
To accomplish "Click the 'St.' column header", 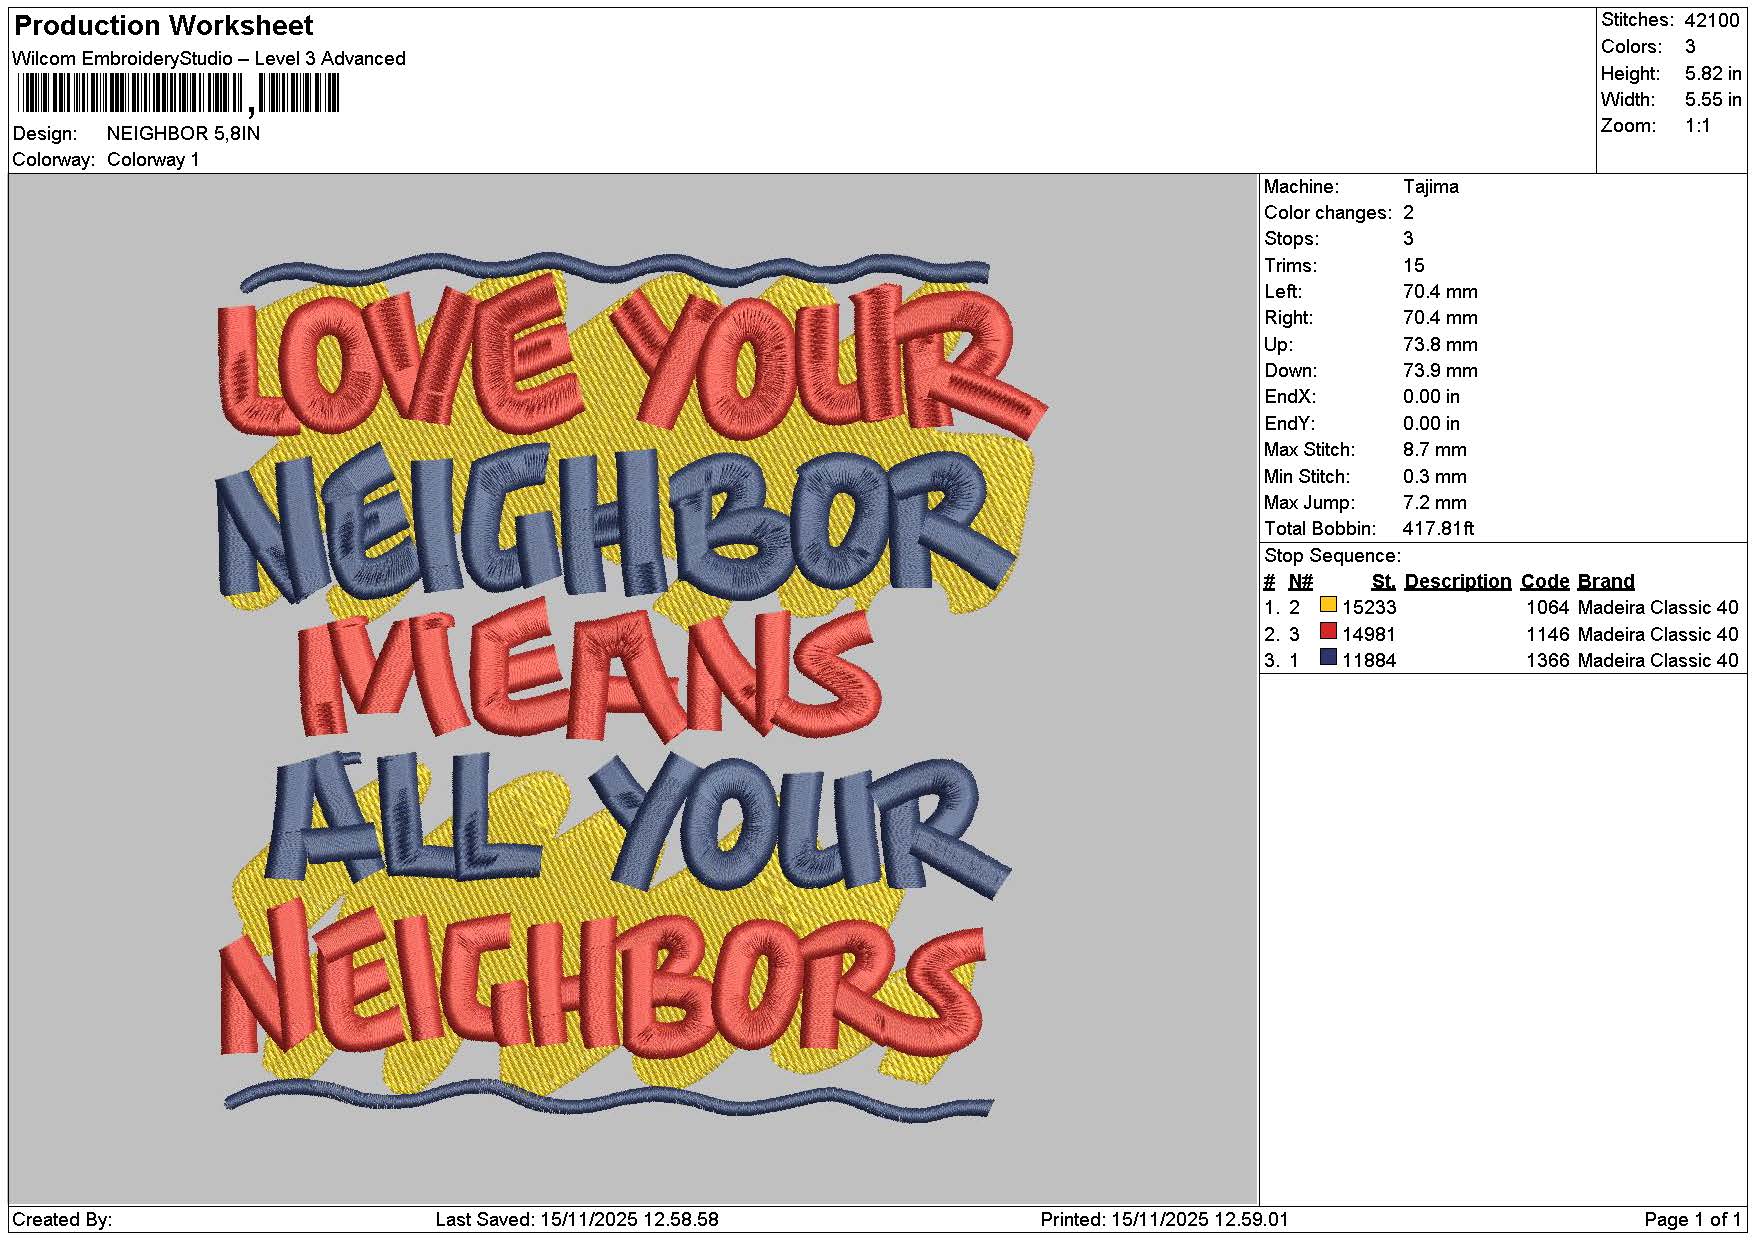I will [1383, 582].
